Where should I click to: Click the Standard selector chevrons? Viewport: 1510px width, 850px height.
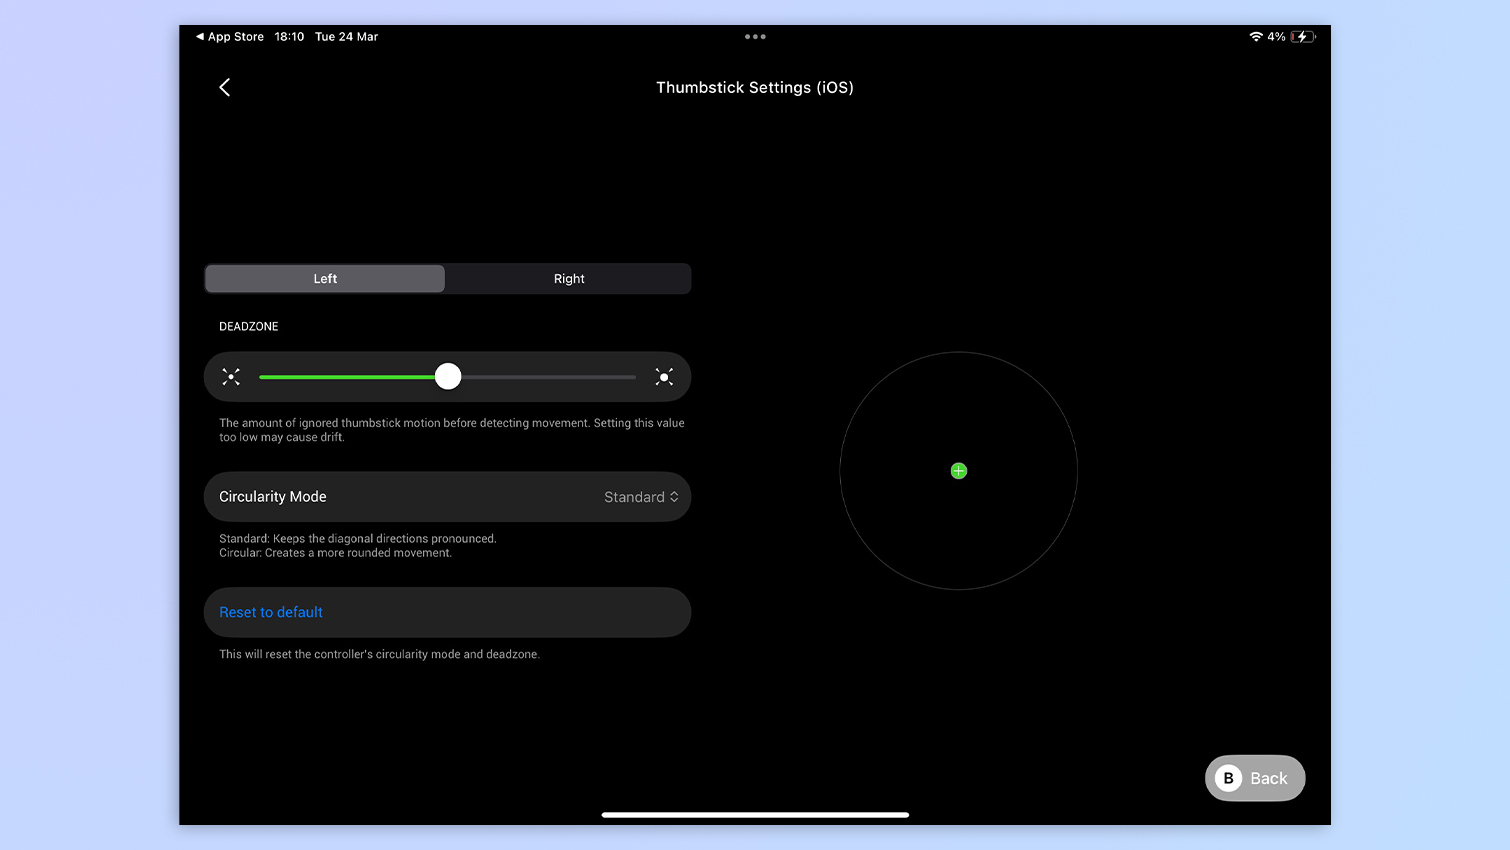click(x=676, y=496)
